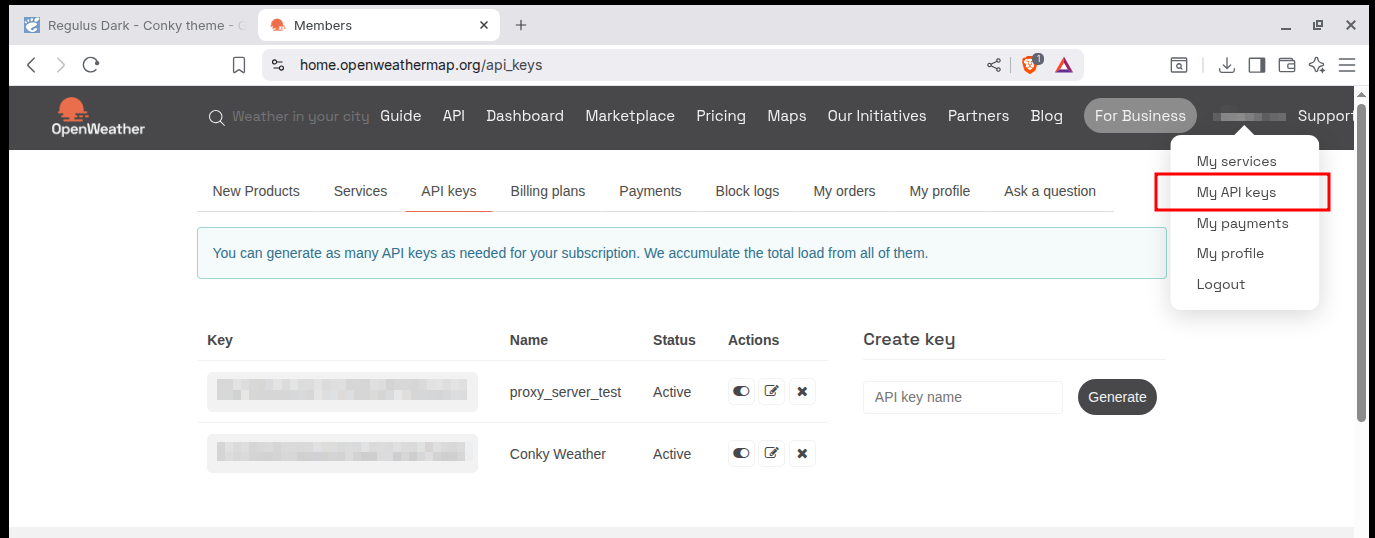Click the share icon in address bar
Image resolution: width=1375 pixels, height=538 pixels.
coord(993,65)
